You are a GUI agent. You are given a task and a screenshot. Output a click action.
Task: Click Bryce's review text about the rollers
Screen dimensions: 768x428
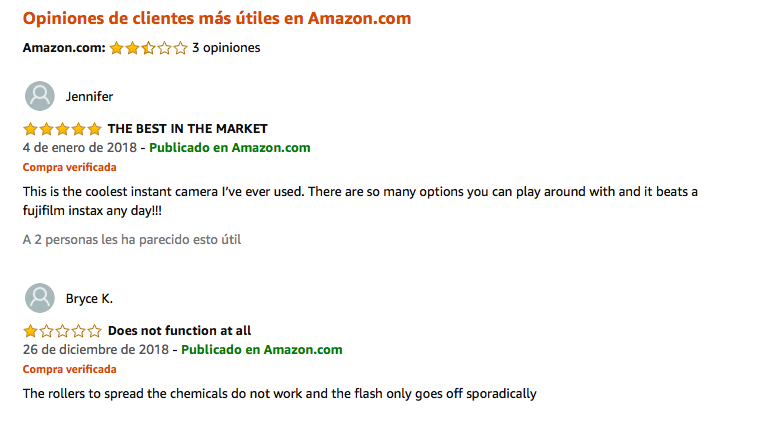(x=279, y=394)
